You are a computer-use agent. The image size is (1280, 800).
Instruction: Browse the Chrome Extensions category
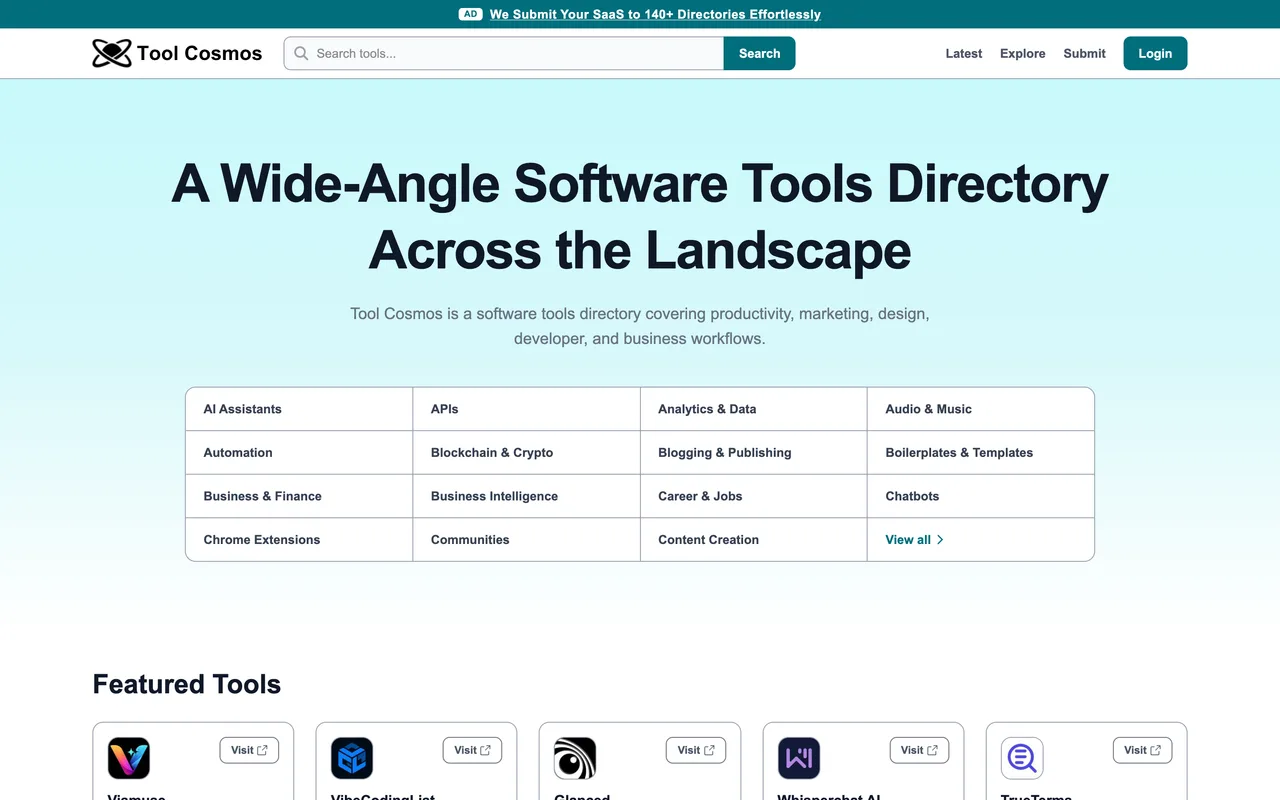click(x=299, y=539)
